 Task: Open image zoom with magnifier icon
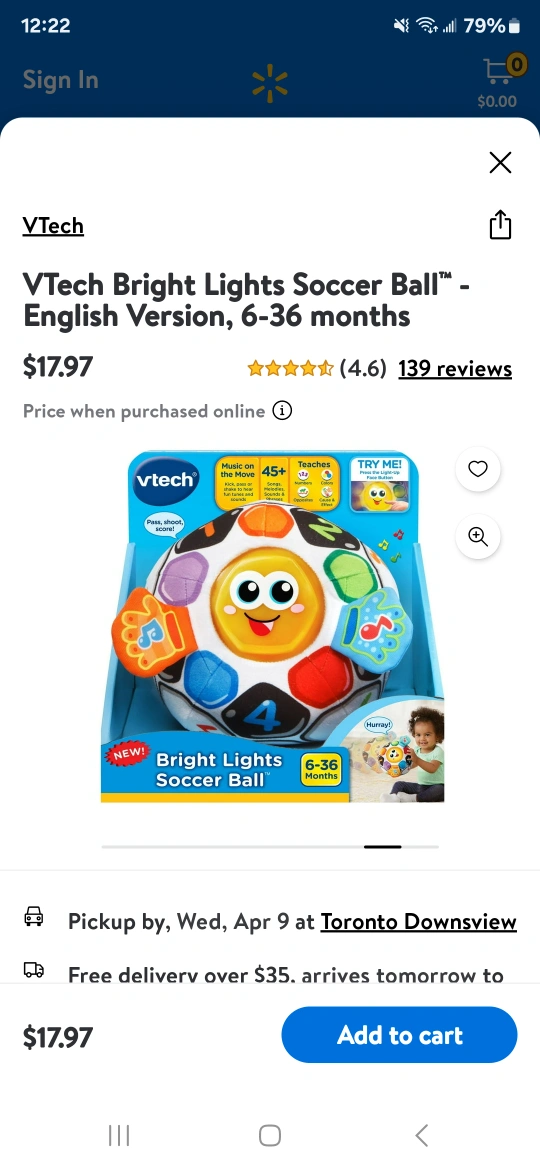[477, 536]
